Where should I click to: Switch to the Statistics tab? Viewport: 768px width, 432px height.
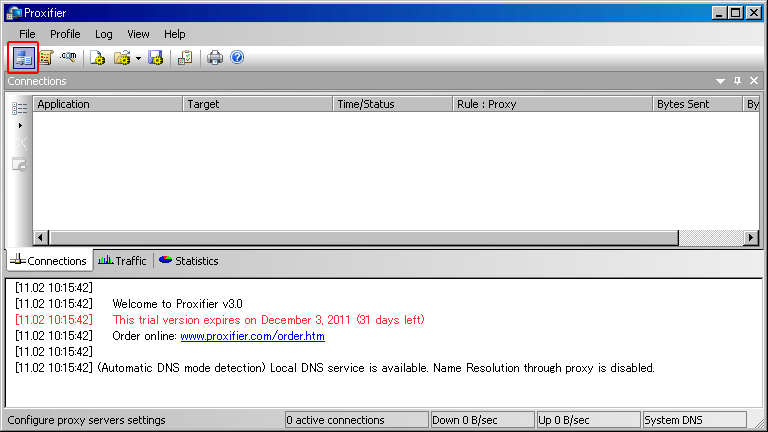tap(189, 261)
